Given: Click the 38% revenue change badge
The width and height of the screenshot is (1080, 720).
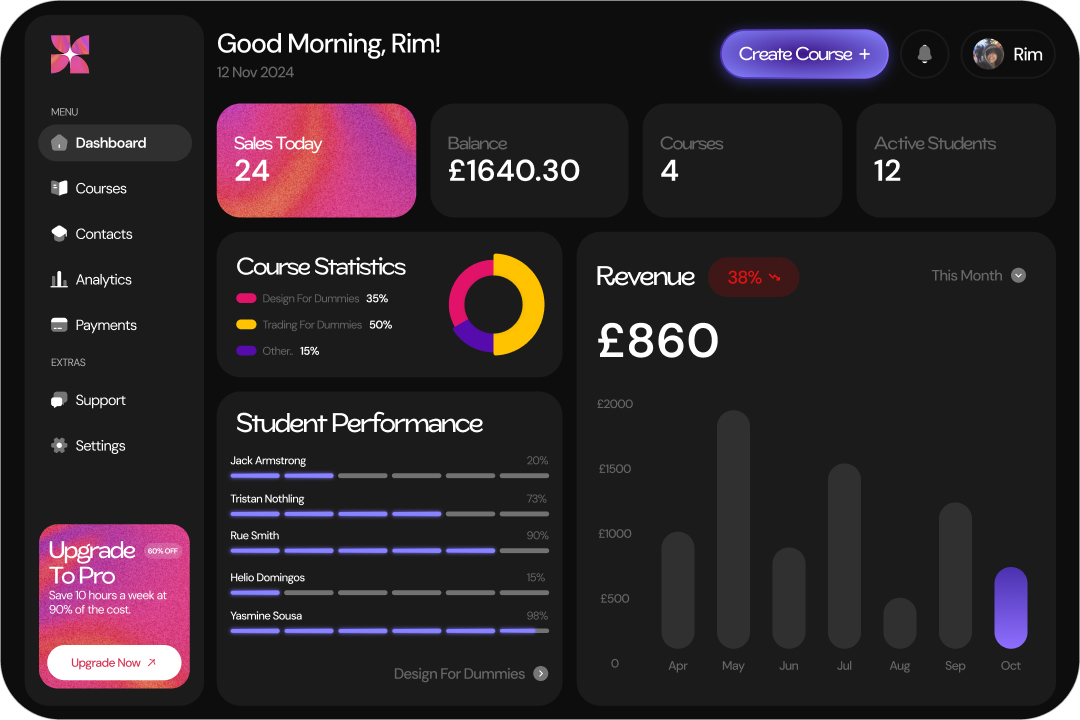Looking at the screenshot, I should click(x=753, y=277).
